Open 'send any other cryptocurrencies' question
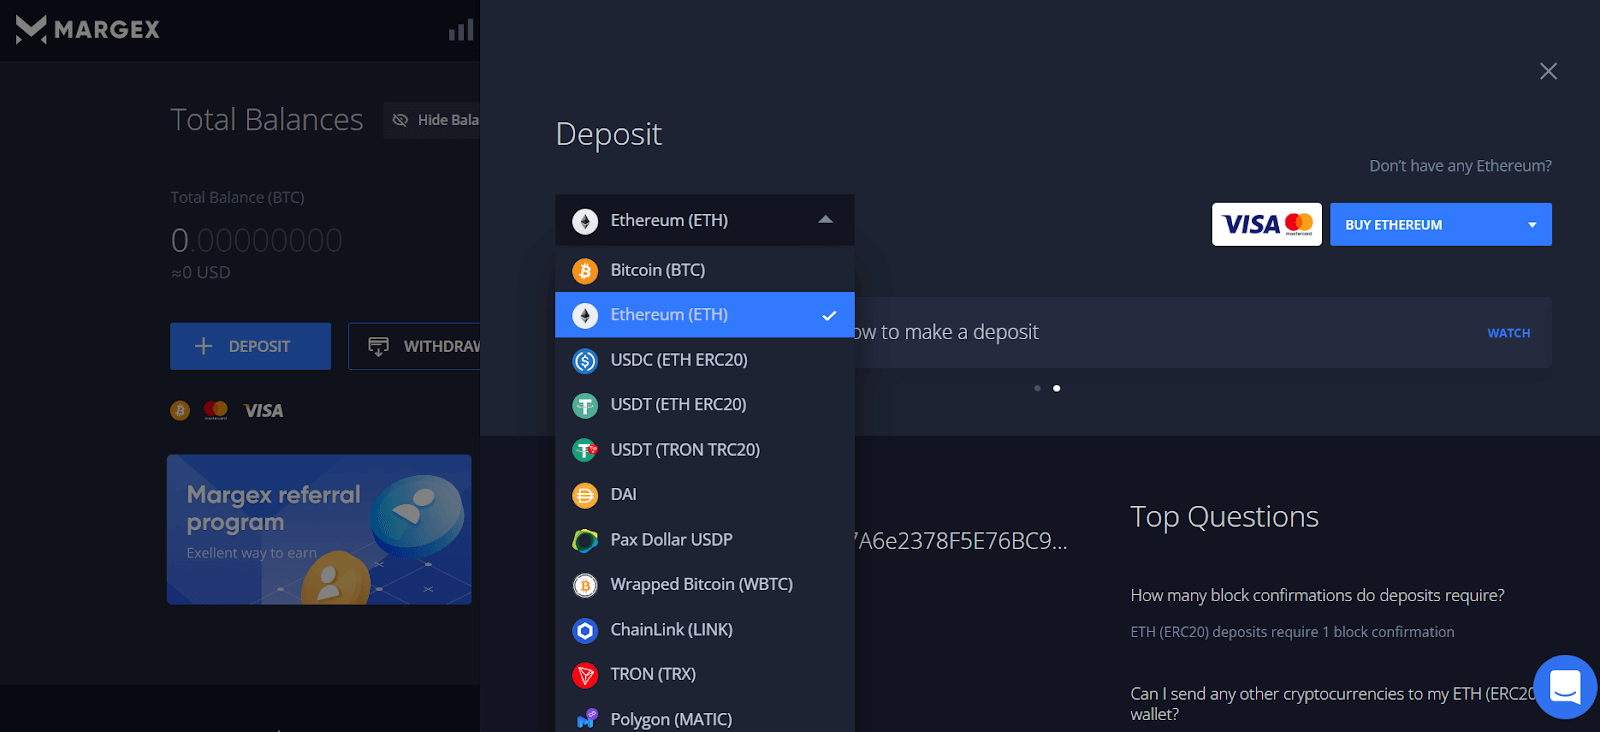Image resolution: width=1600 pixels, height=732 pixels. click(1333, 703)
